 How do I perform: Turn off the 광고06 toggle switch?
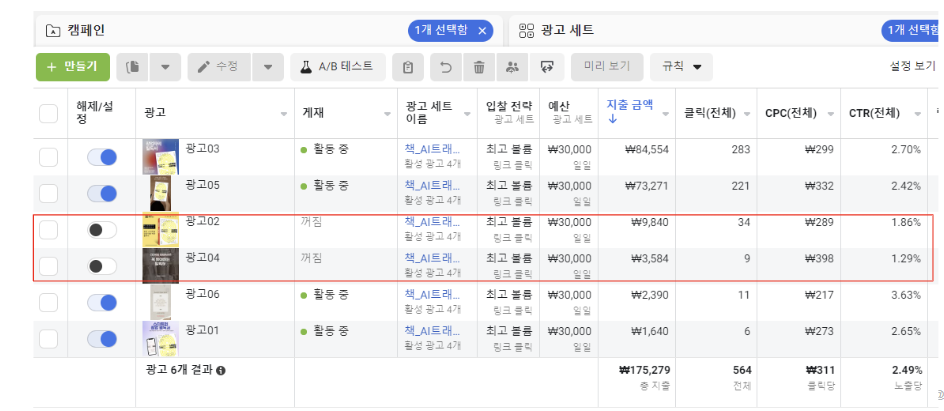(102, 303)
